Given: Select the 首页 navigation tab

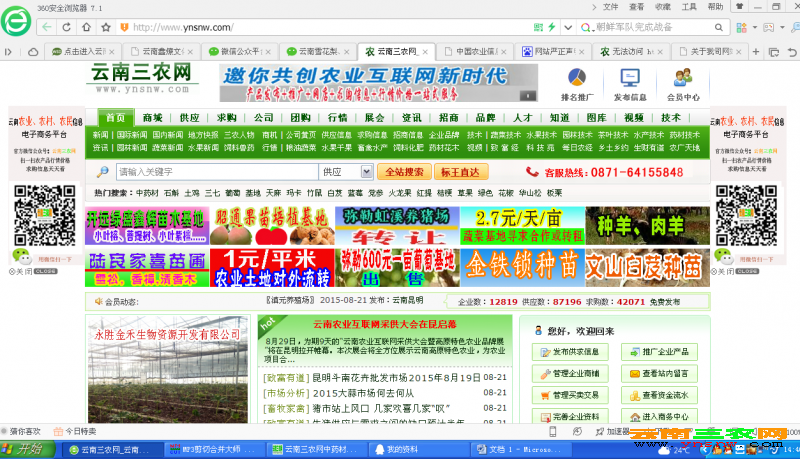Looking at the screenshot, I should click(115, 117).
